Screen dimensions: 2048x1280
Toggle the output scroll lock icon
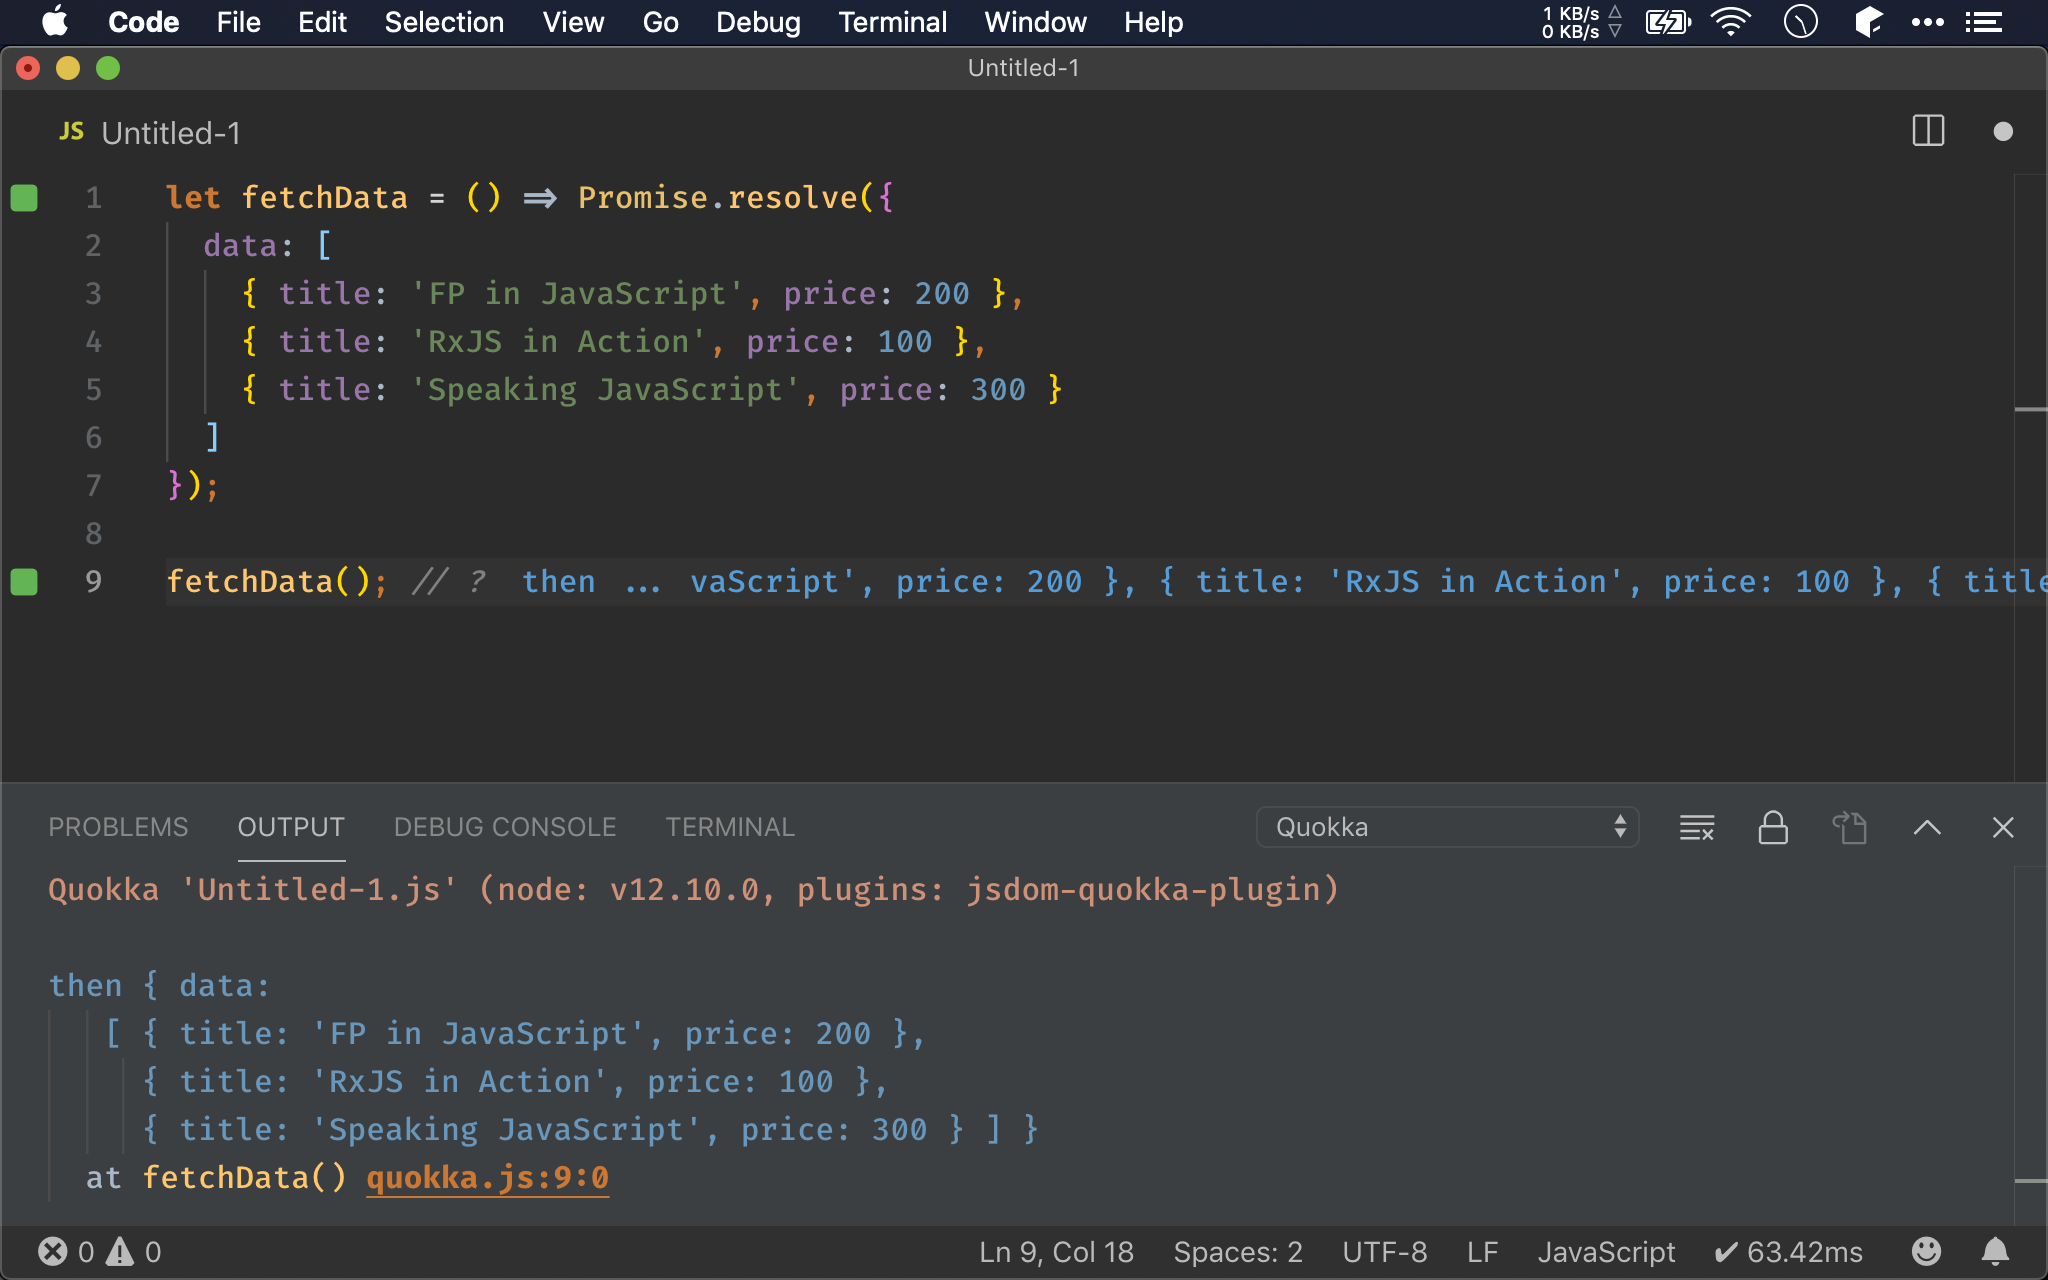coord(1773,827)
